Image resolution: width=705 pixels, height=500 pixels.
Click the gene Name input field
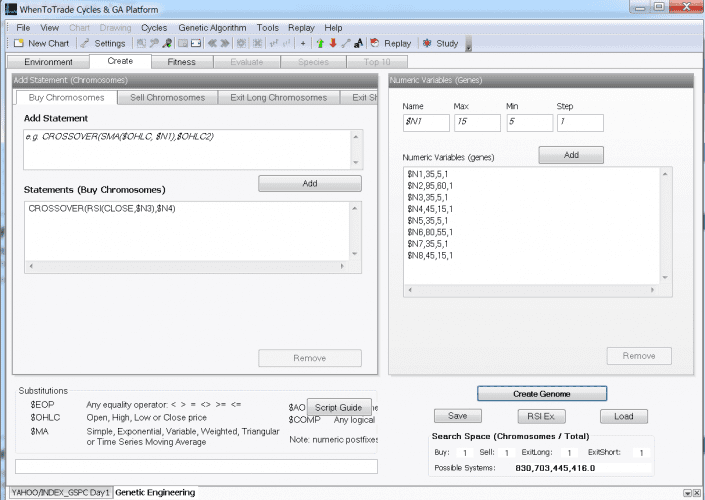(x=426, y=122)
